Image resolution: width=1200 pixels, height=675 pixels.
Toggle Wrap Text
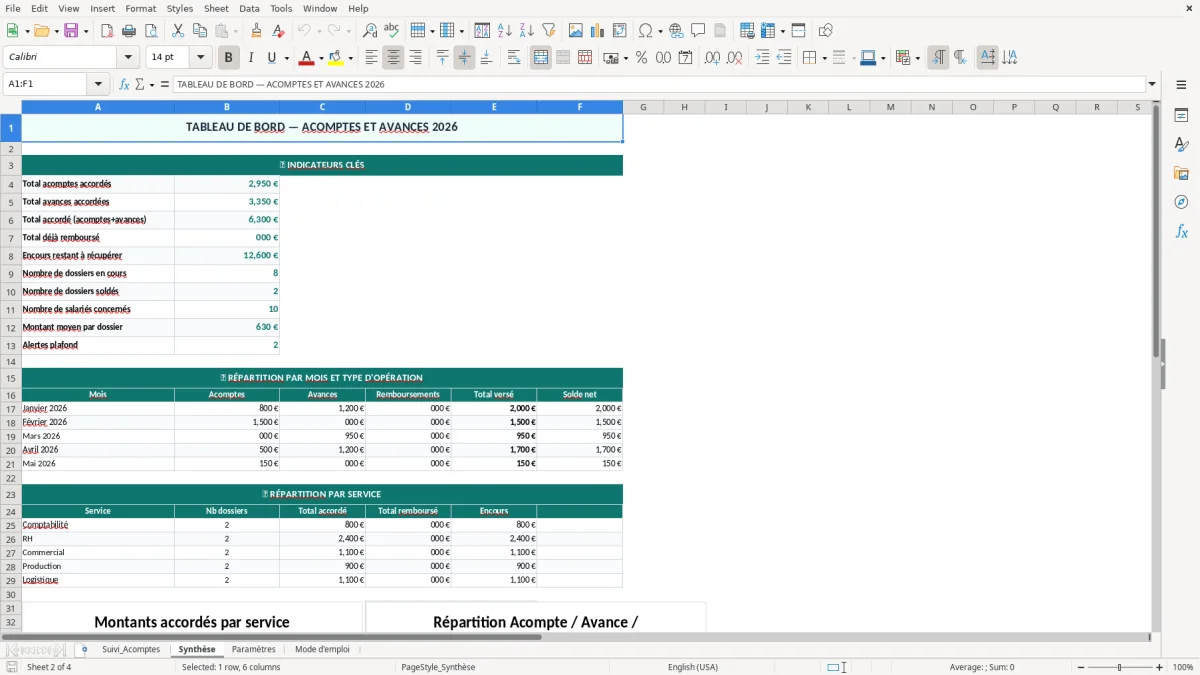[x=514, y=58]
